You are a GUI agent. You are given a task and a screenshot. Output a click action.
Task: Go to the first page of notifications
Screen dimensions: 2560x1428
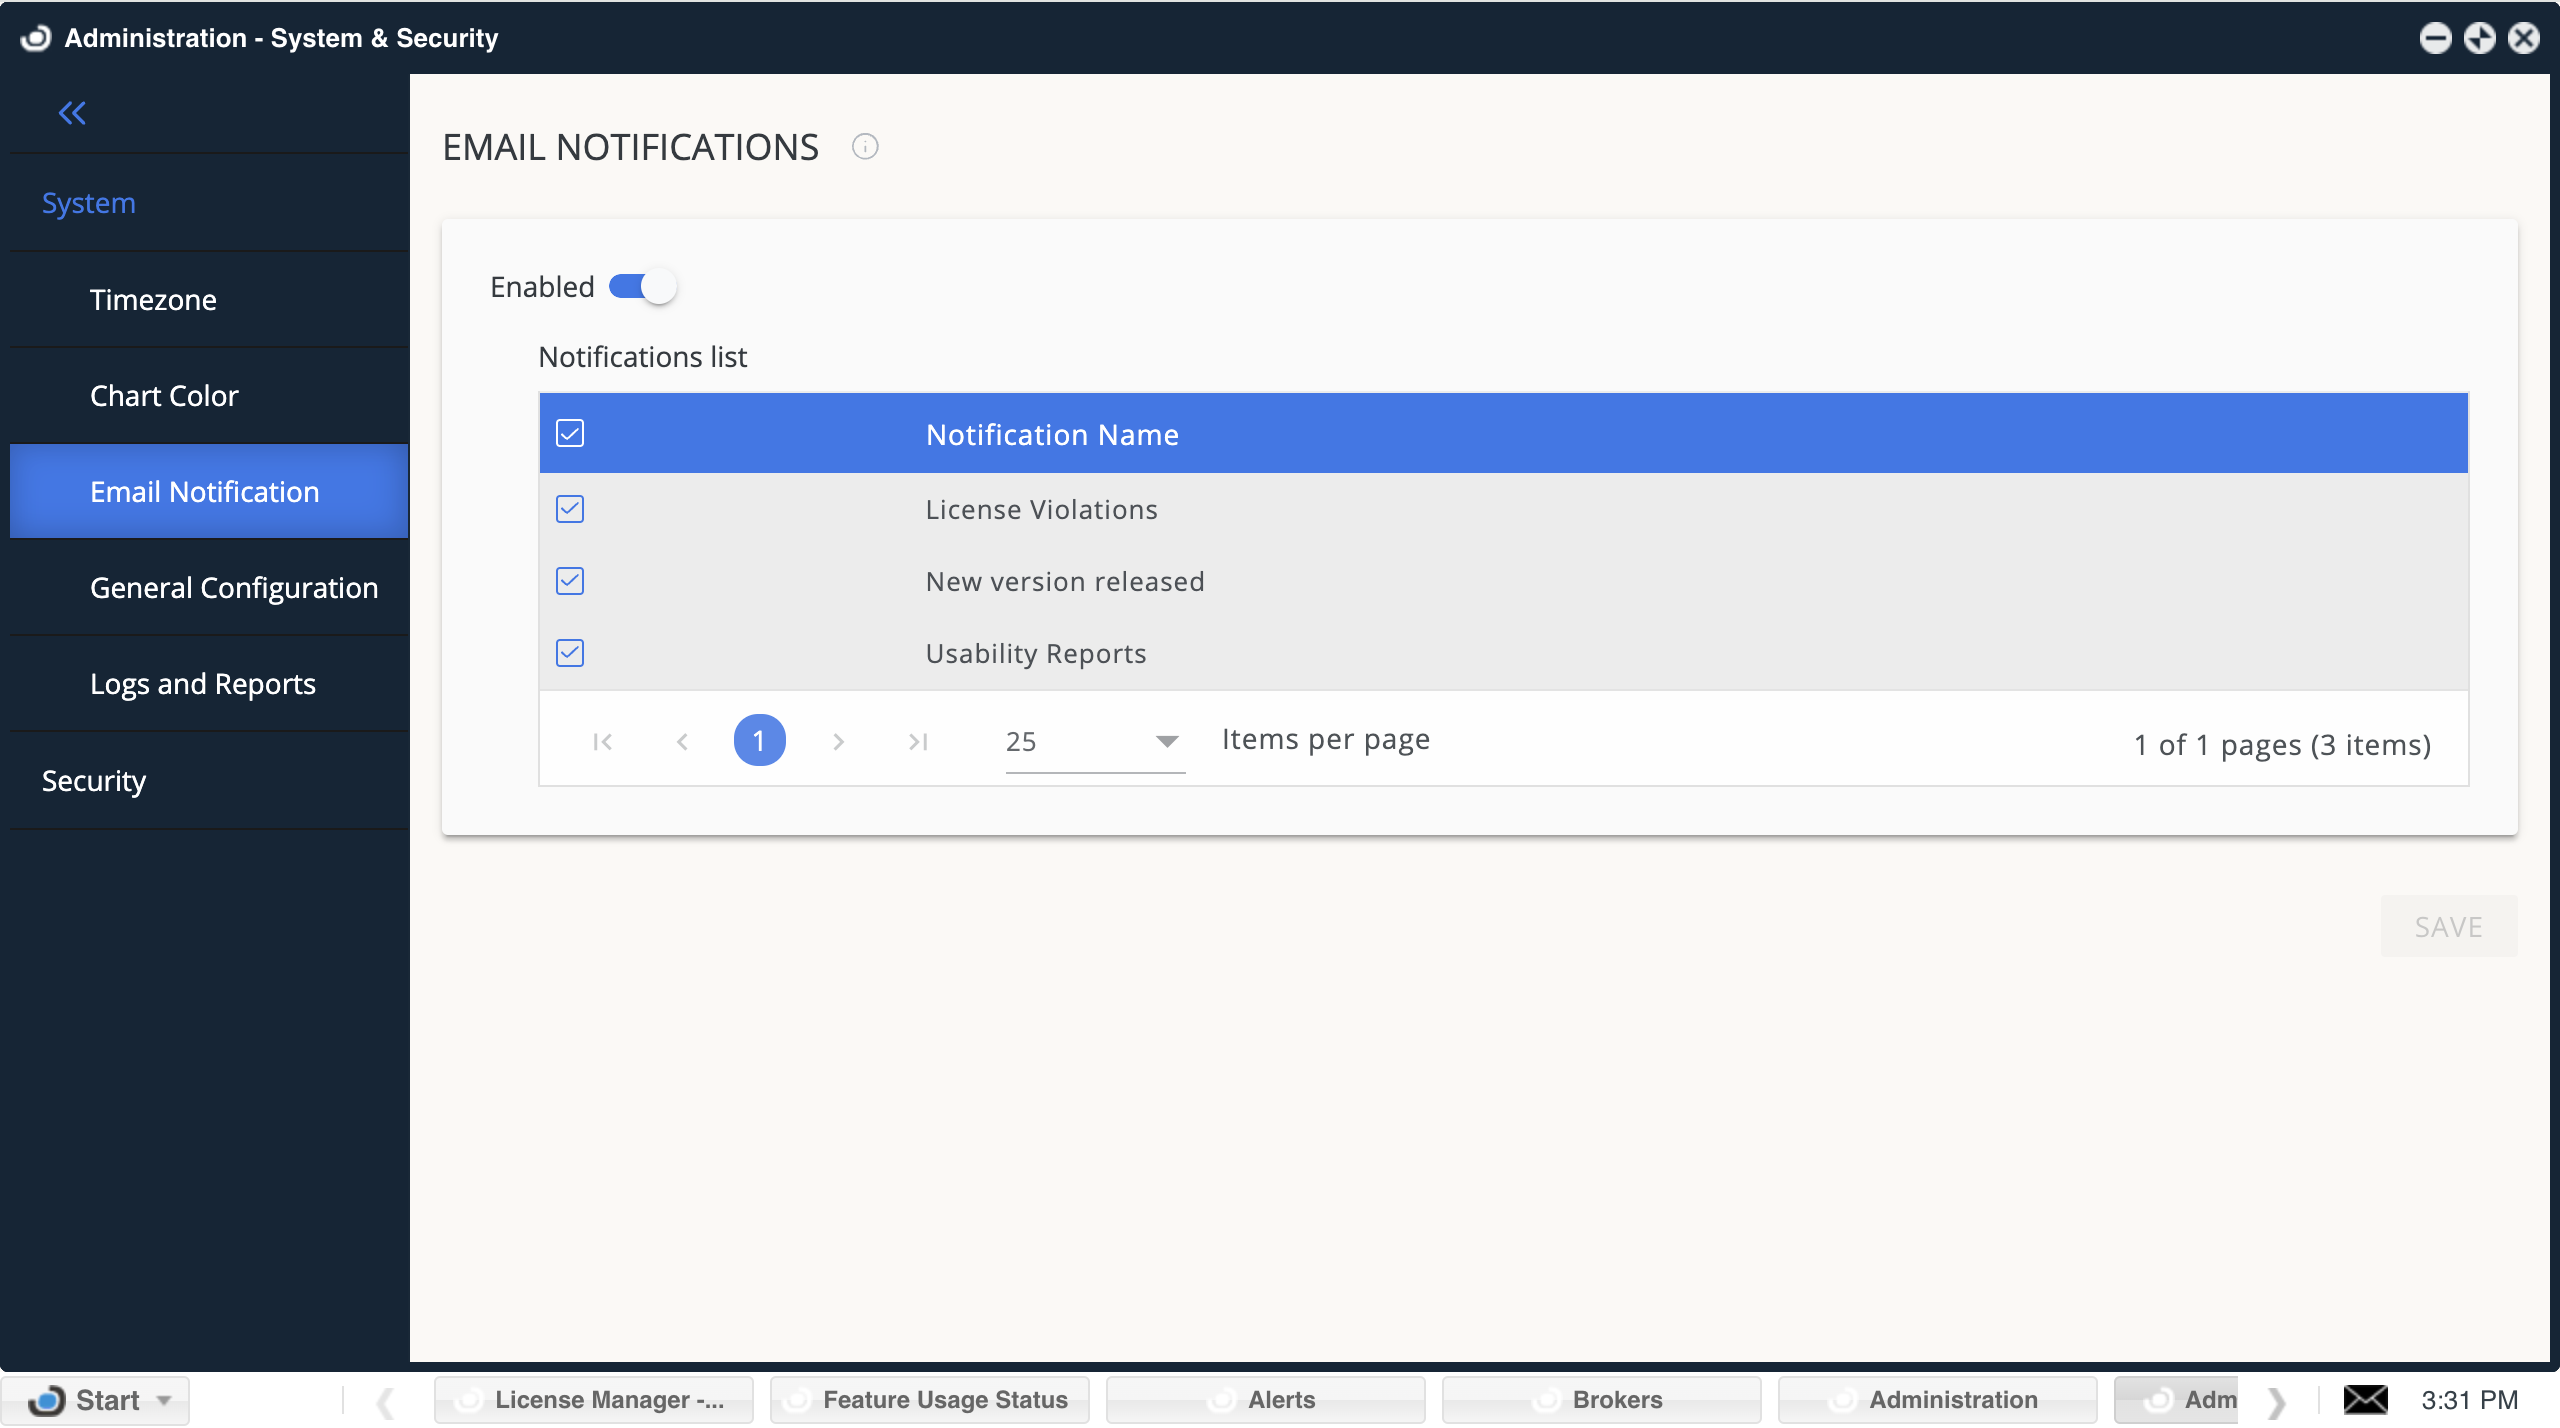602,740
